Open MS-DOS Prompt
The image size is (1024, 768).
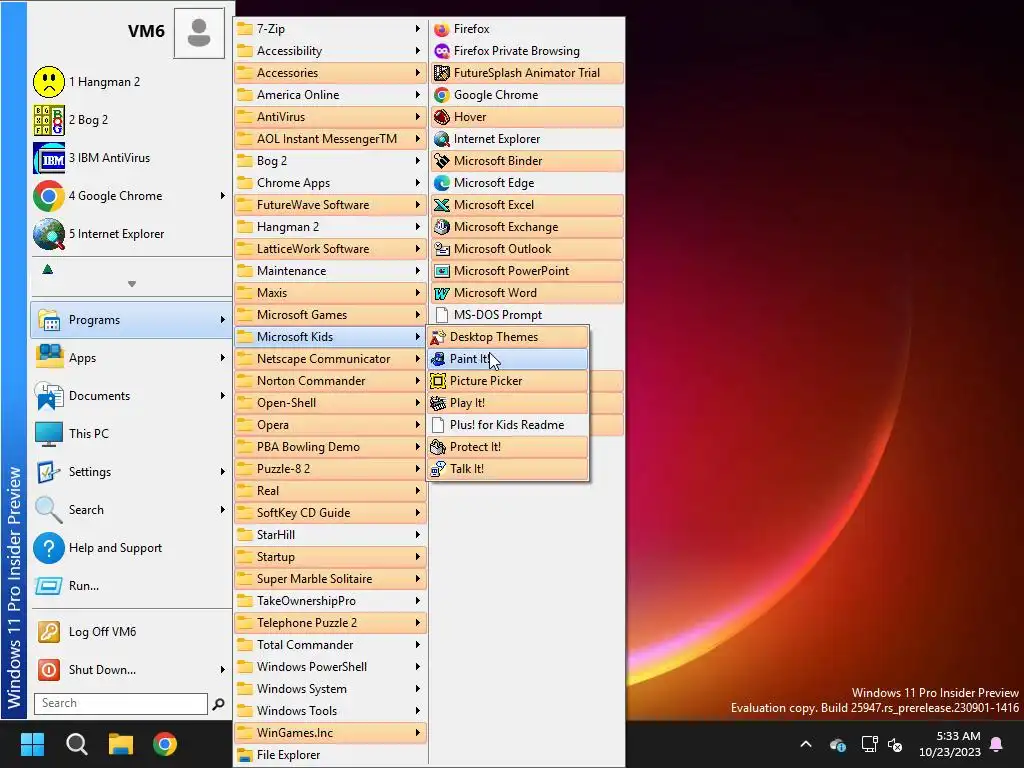527,315
